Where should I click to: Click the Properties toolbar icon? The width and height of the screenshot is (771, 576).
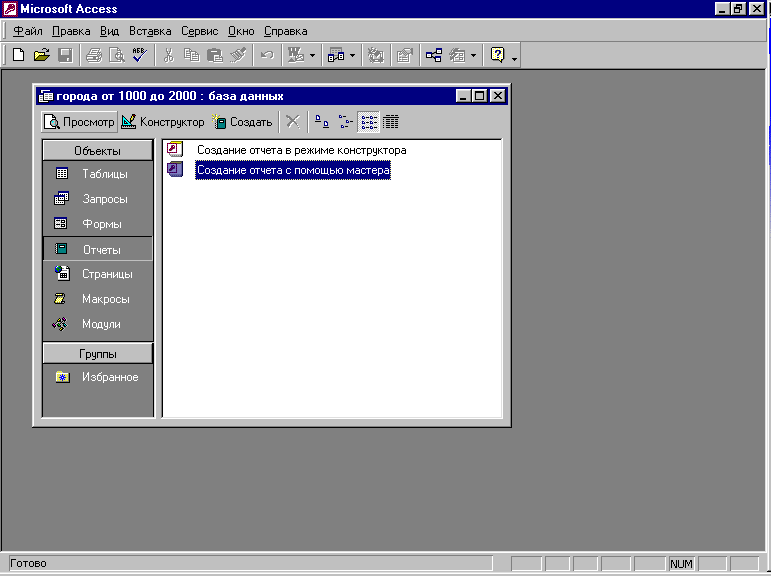pos(404,55)
